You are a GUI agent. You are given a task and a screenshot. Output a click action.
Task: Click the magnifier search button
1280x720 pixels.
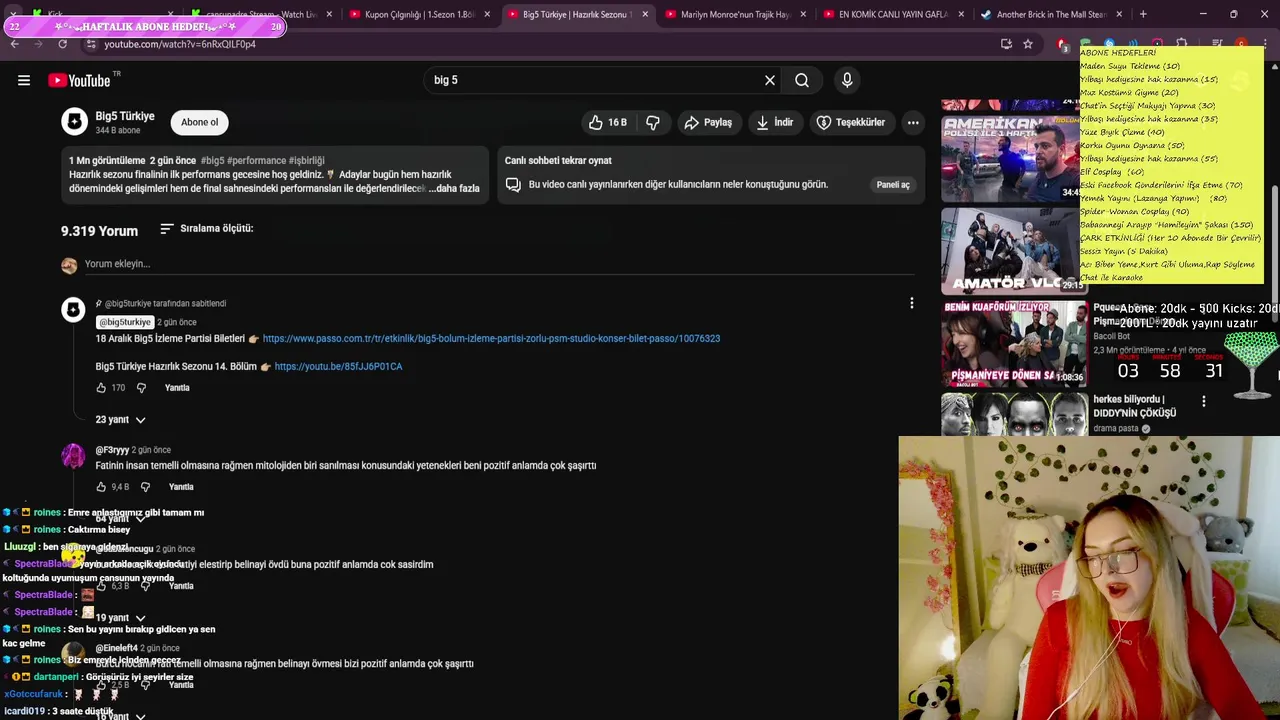(802, 80)
